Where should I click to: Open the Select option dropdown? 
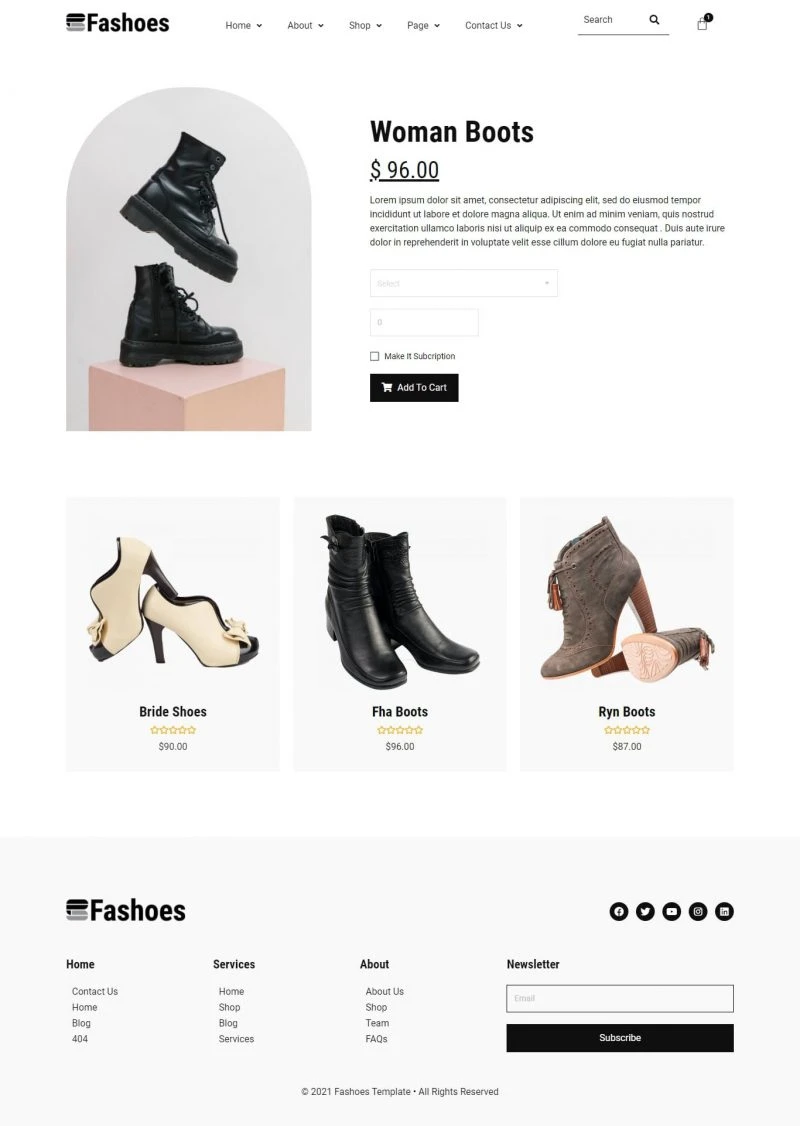coord(463,283)
